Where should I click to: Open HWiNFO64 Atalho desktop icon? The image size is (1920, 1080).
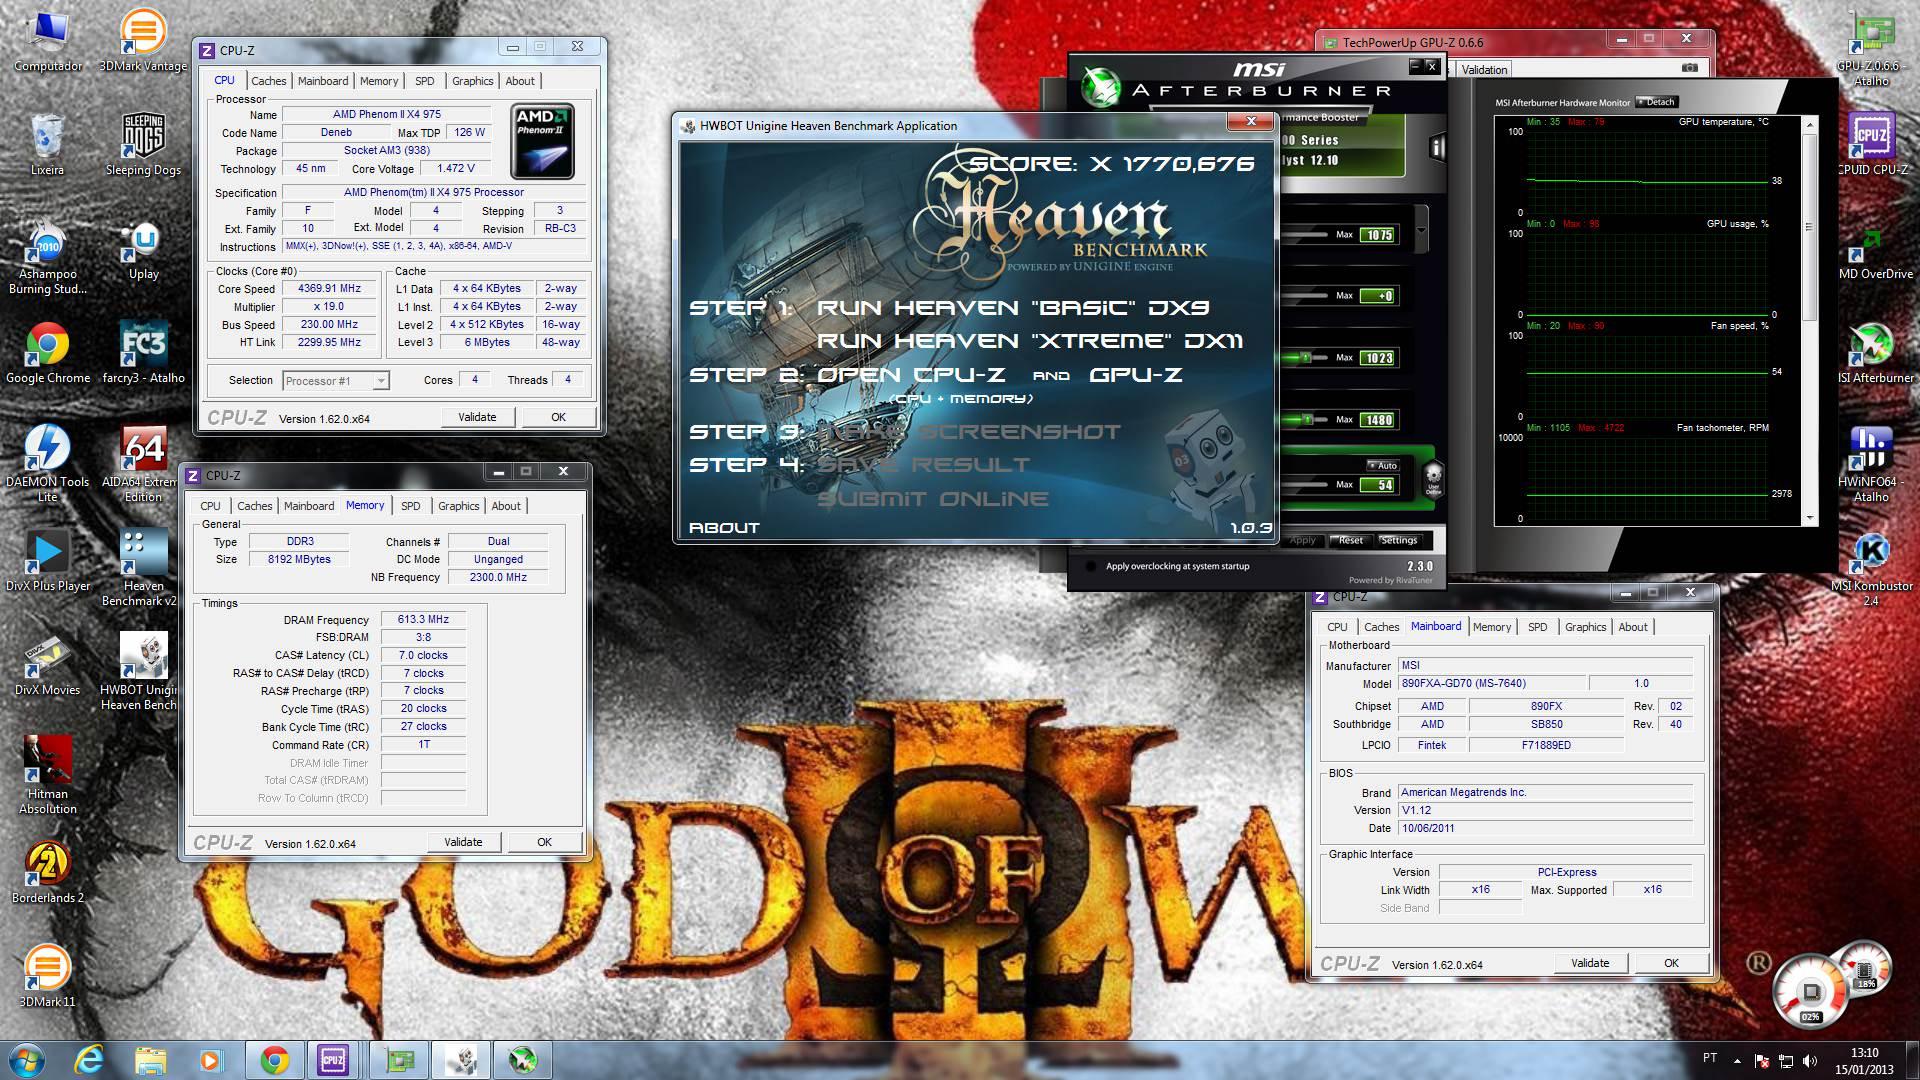pos(1871,464)
